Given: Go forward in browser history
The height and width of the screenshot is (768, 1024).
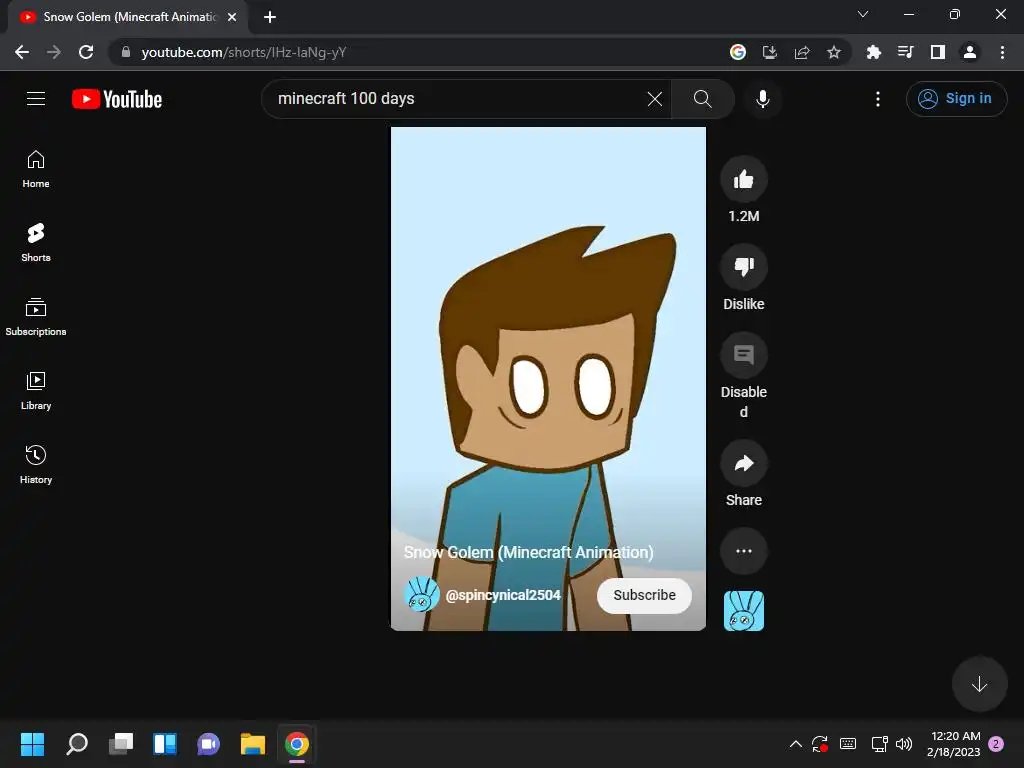Looking at the screenshot, I should click(x=54, y=52).
